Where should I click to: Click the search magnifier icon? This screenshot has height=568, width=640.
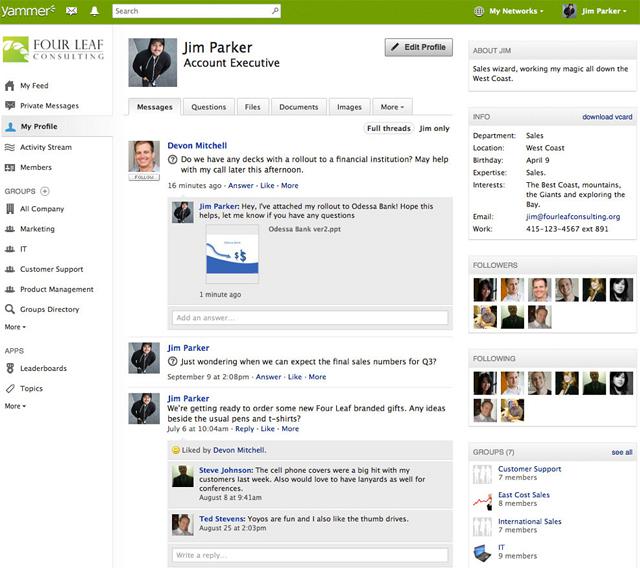(275, 11)
